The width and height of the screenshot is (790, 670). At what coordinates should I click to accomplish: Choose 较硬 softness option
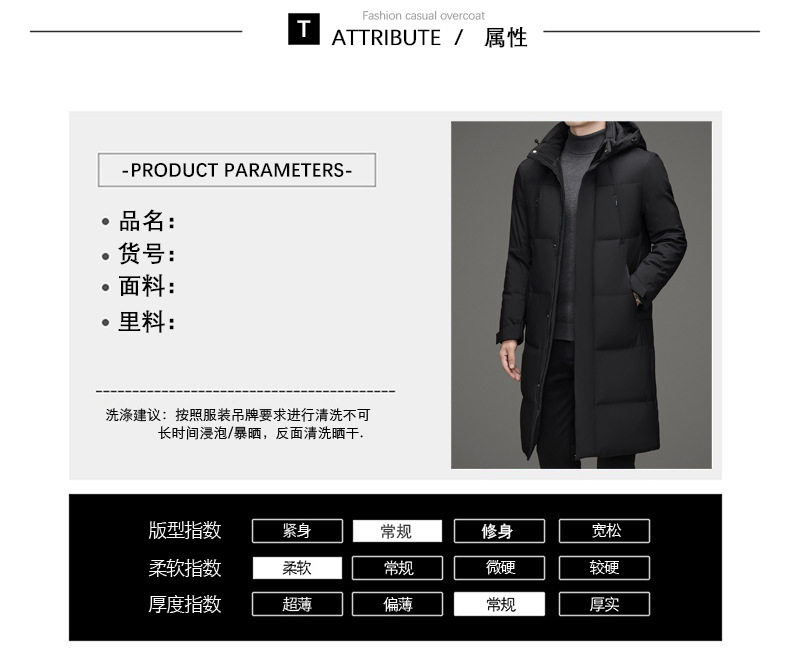pos(604,568)
